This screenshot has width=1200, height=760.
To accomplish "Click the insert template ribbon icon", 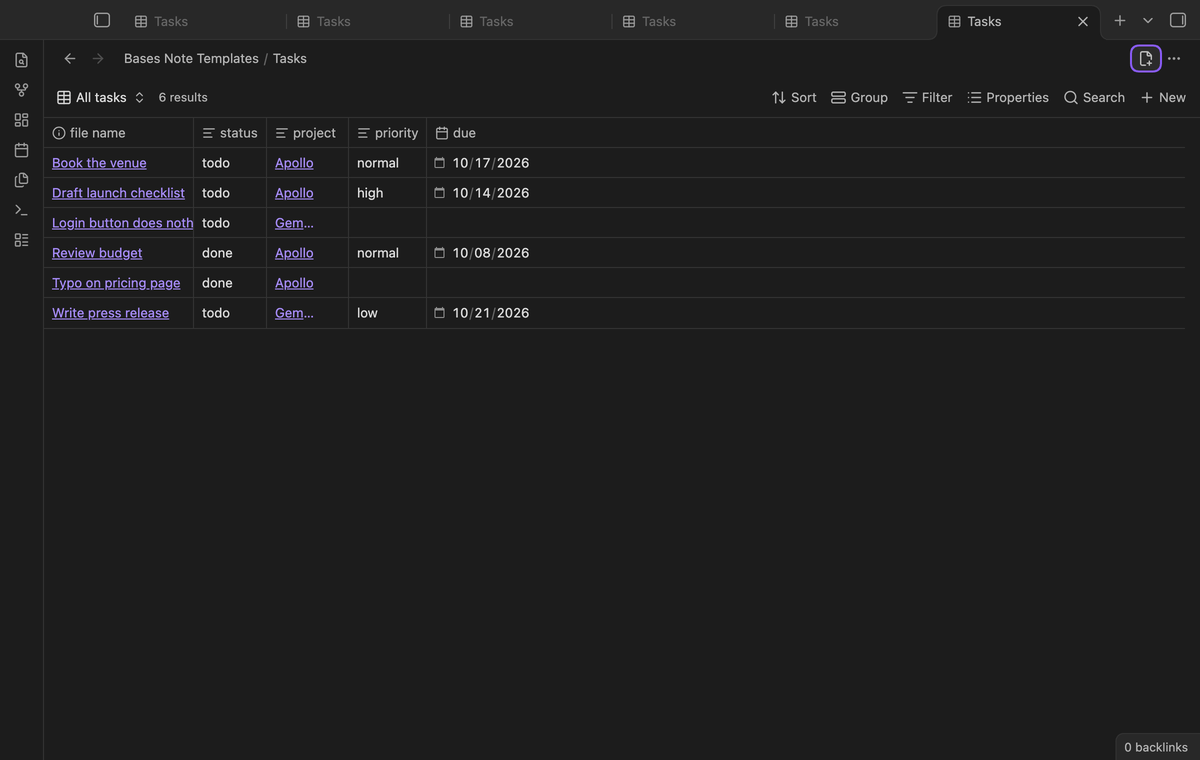I will click(21, 180).
